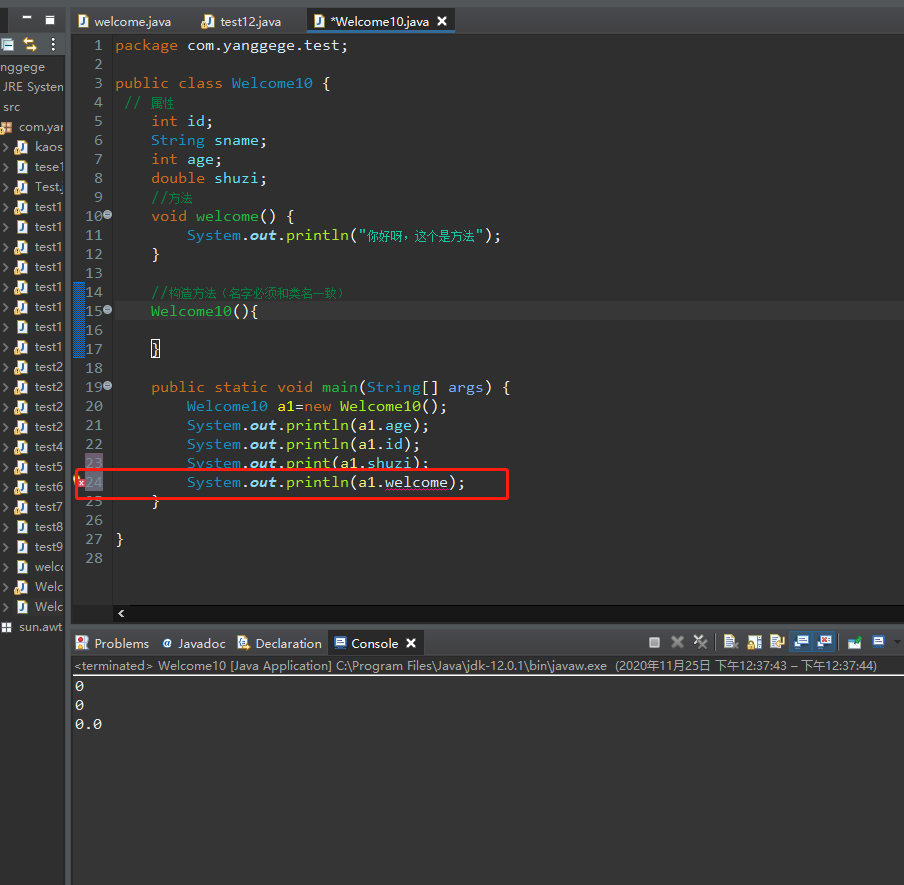The width and height of the screenshot is (904, 885).
Task: Click the Java file icon beside test4
Action: click(x=21, y=447)
